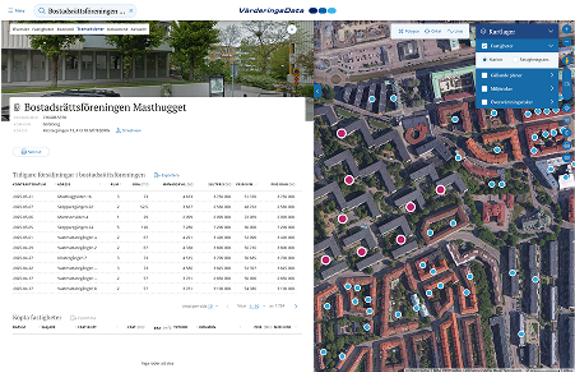Open the rows-per-page dropdown
The width and height of the screenshot is (575, 372).
213,306
